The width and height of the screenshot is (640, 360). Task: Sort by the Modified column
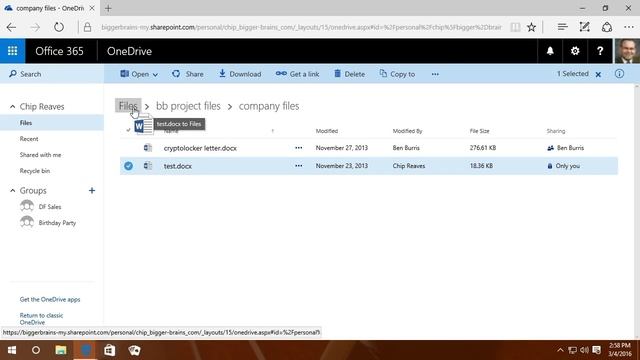click(327, 131)
